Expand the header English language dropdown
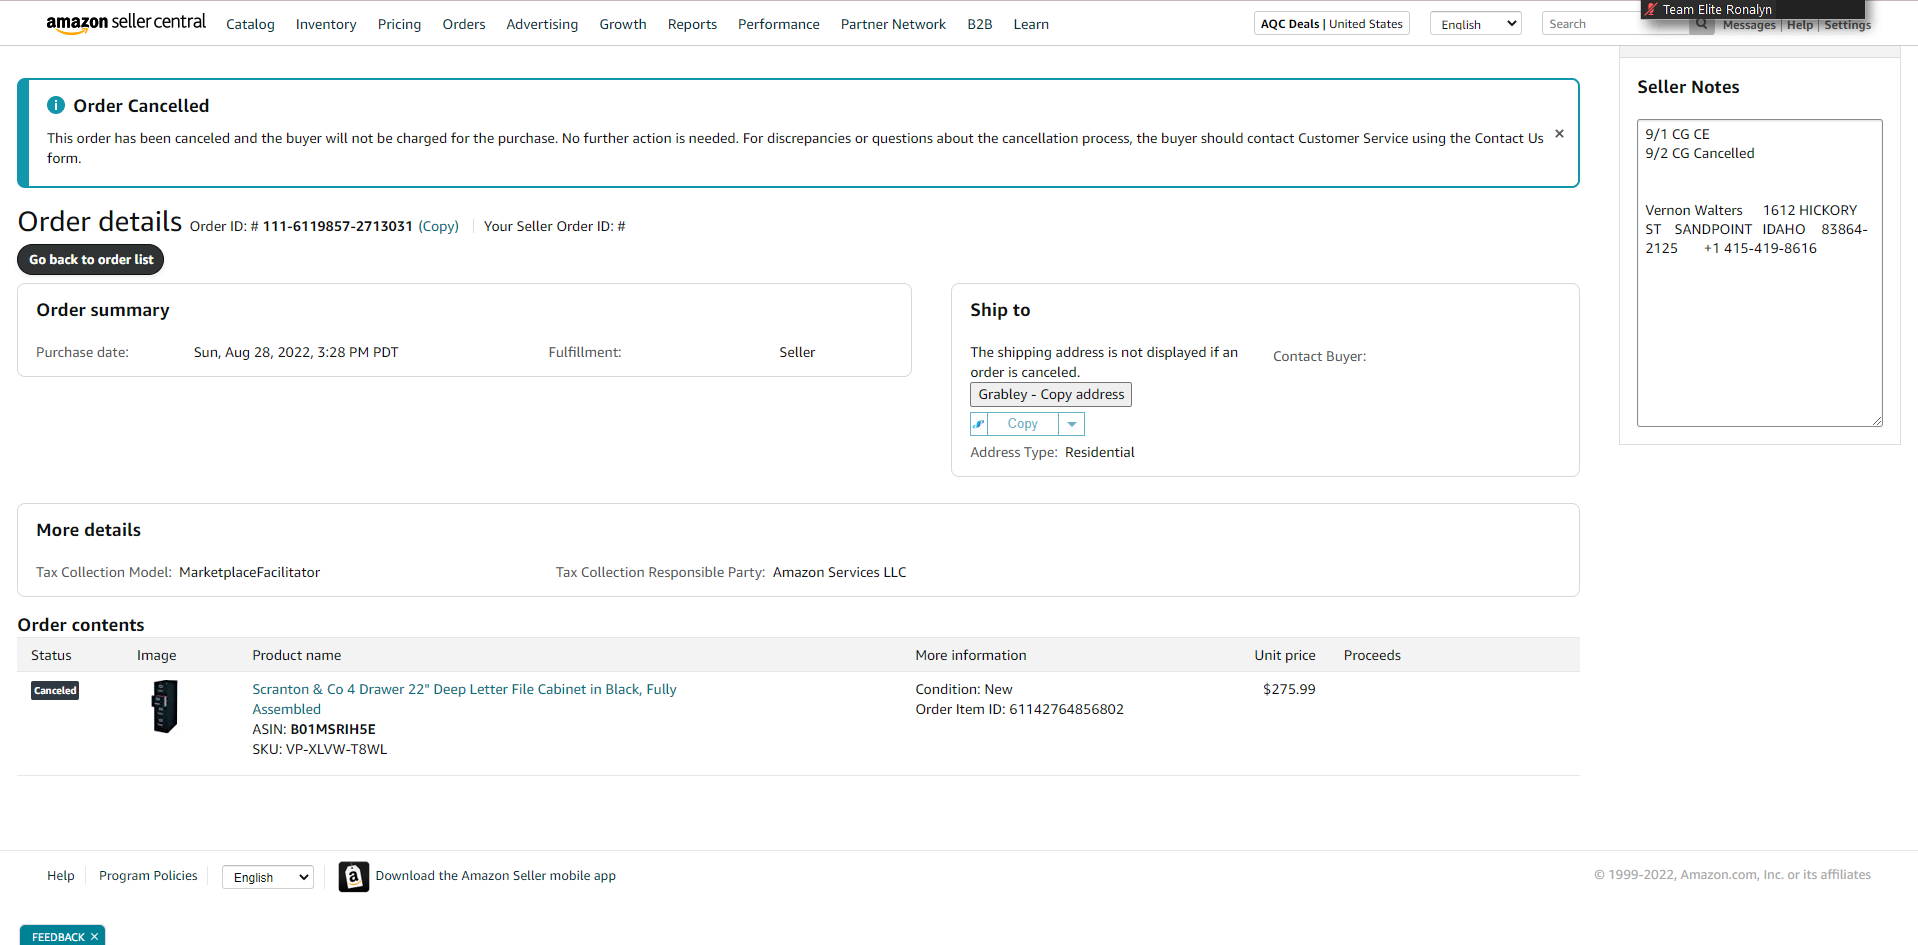 [x=1476, y=24]
